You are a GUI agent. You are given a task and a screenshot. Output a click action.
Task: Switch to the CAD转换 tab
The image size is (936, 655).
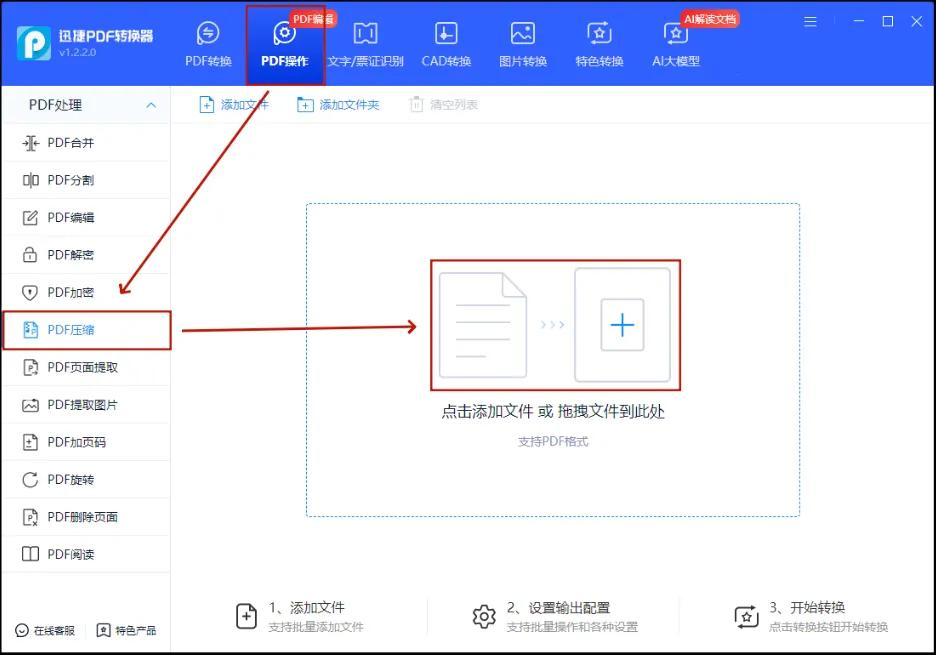coord(446,45)
